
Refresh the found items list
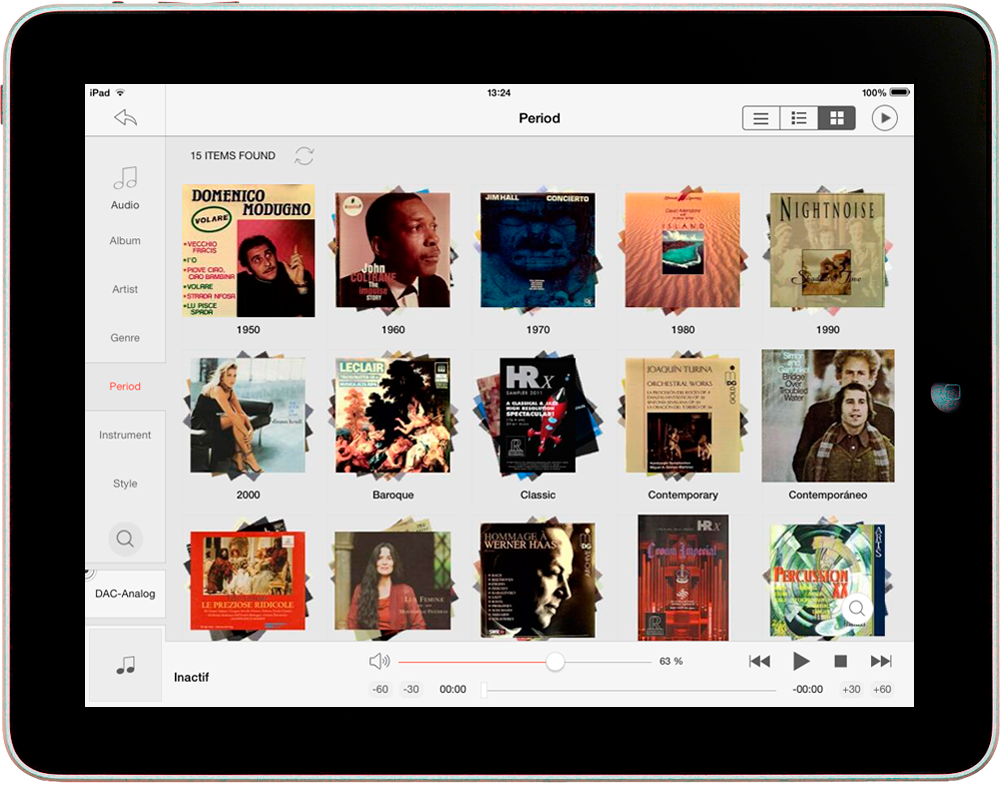[304, 156]
